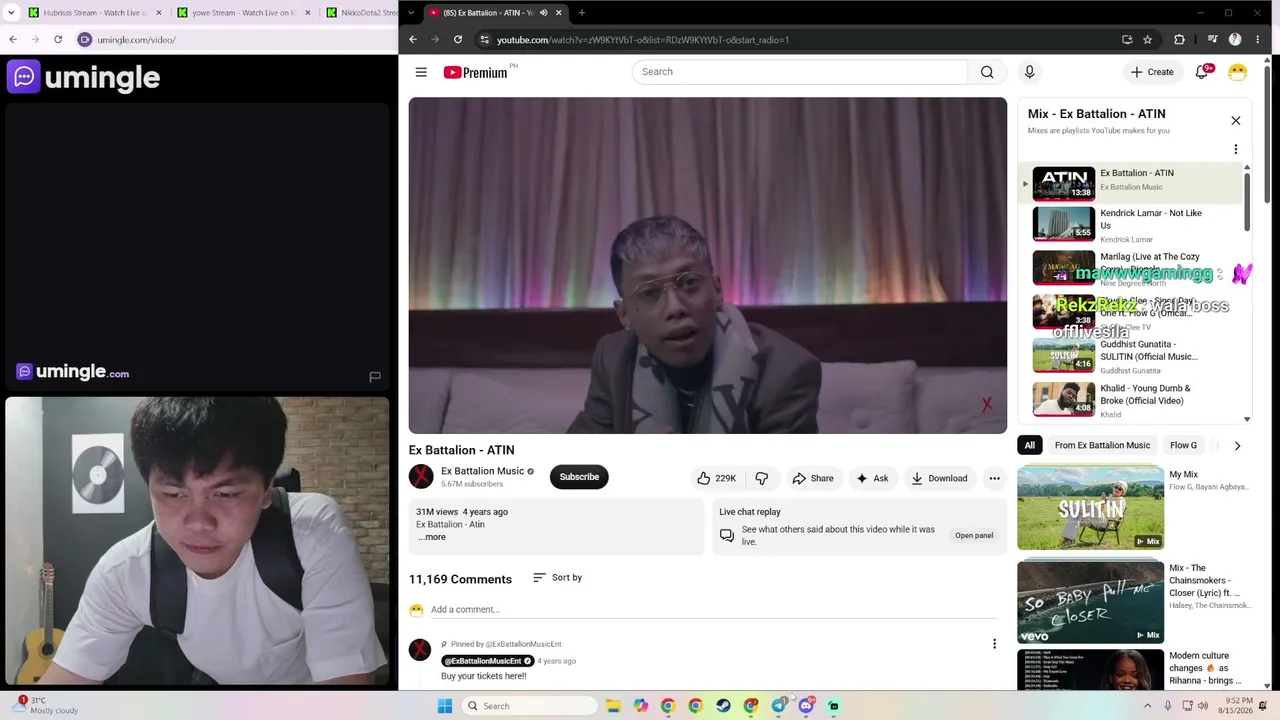The height and width of the screenshot is (720, 1280).
Task: Go back in the umingle browser window
Action: coord(13,40)
